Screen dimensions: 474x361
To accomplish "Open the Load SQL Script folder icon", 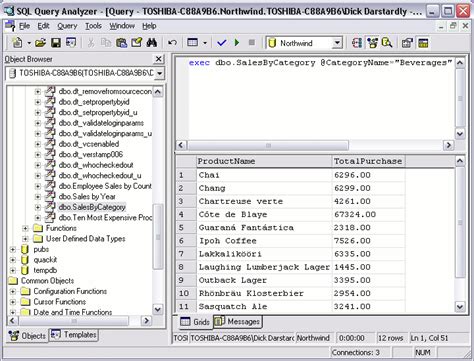I will [x=40, y=43].
